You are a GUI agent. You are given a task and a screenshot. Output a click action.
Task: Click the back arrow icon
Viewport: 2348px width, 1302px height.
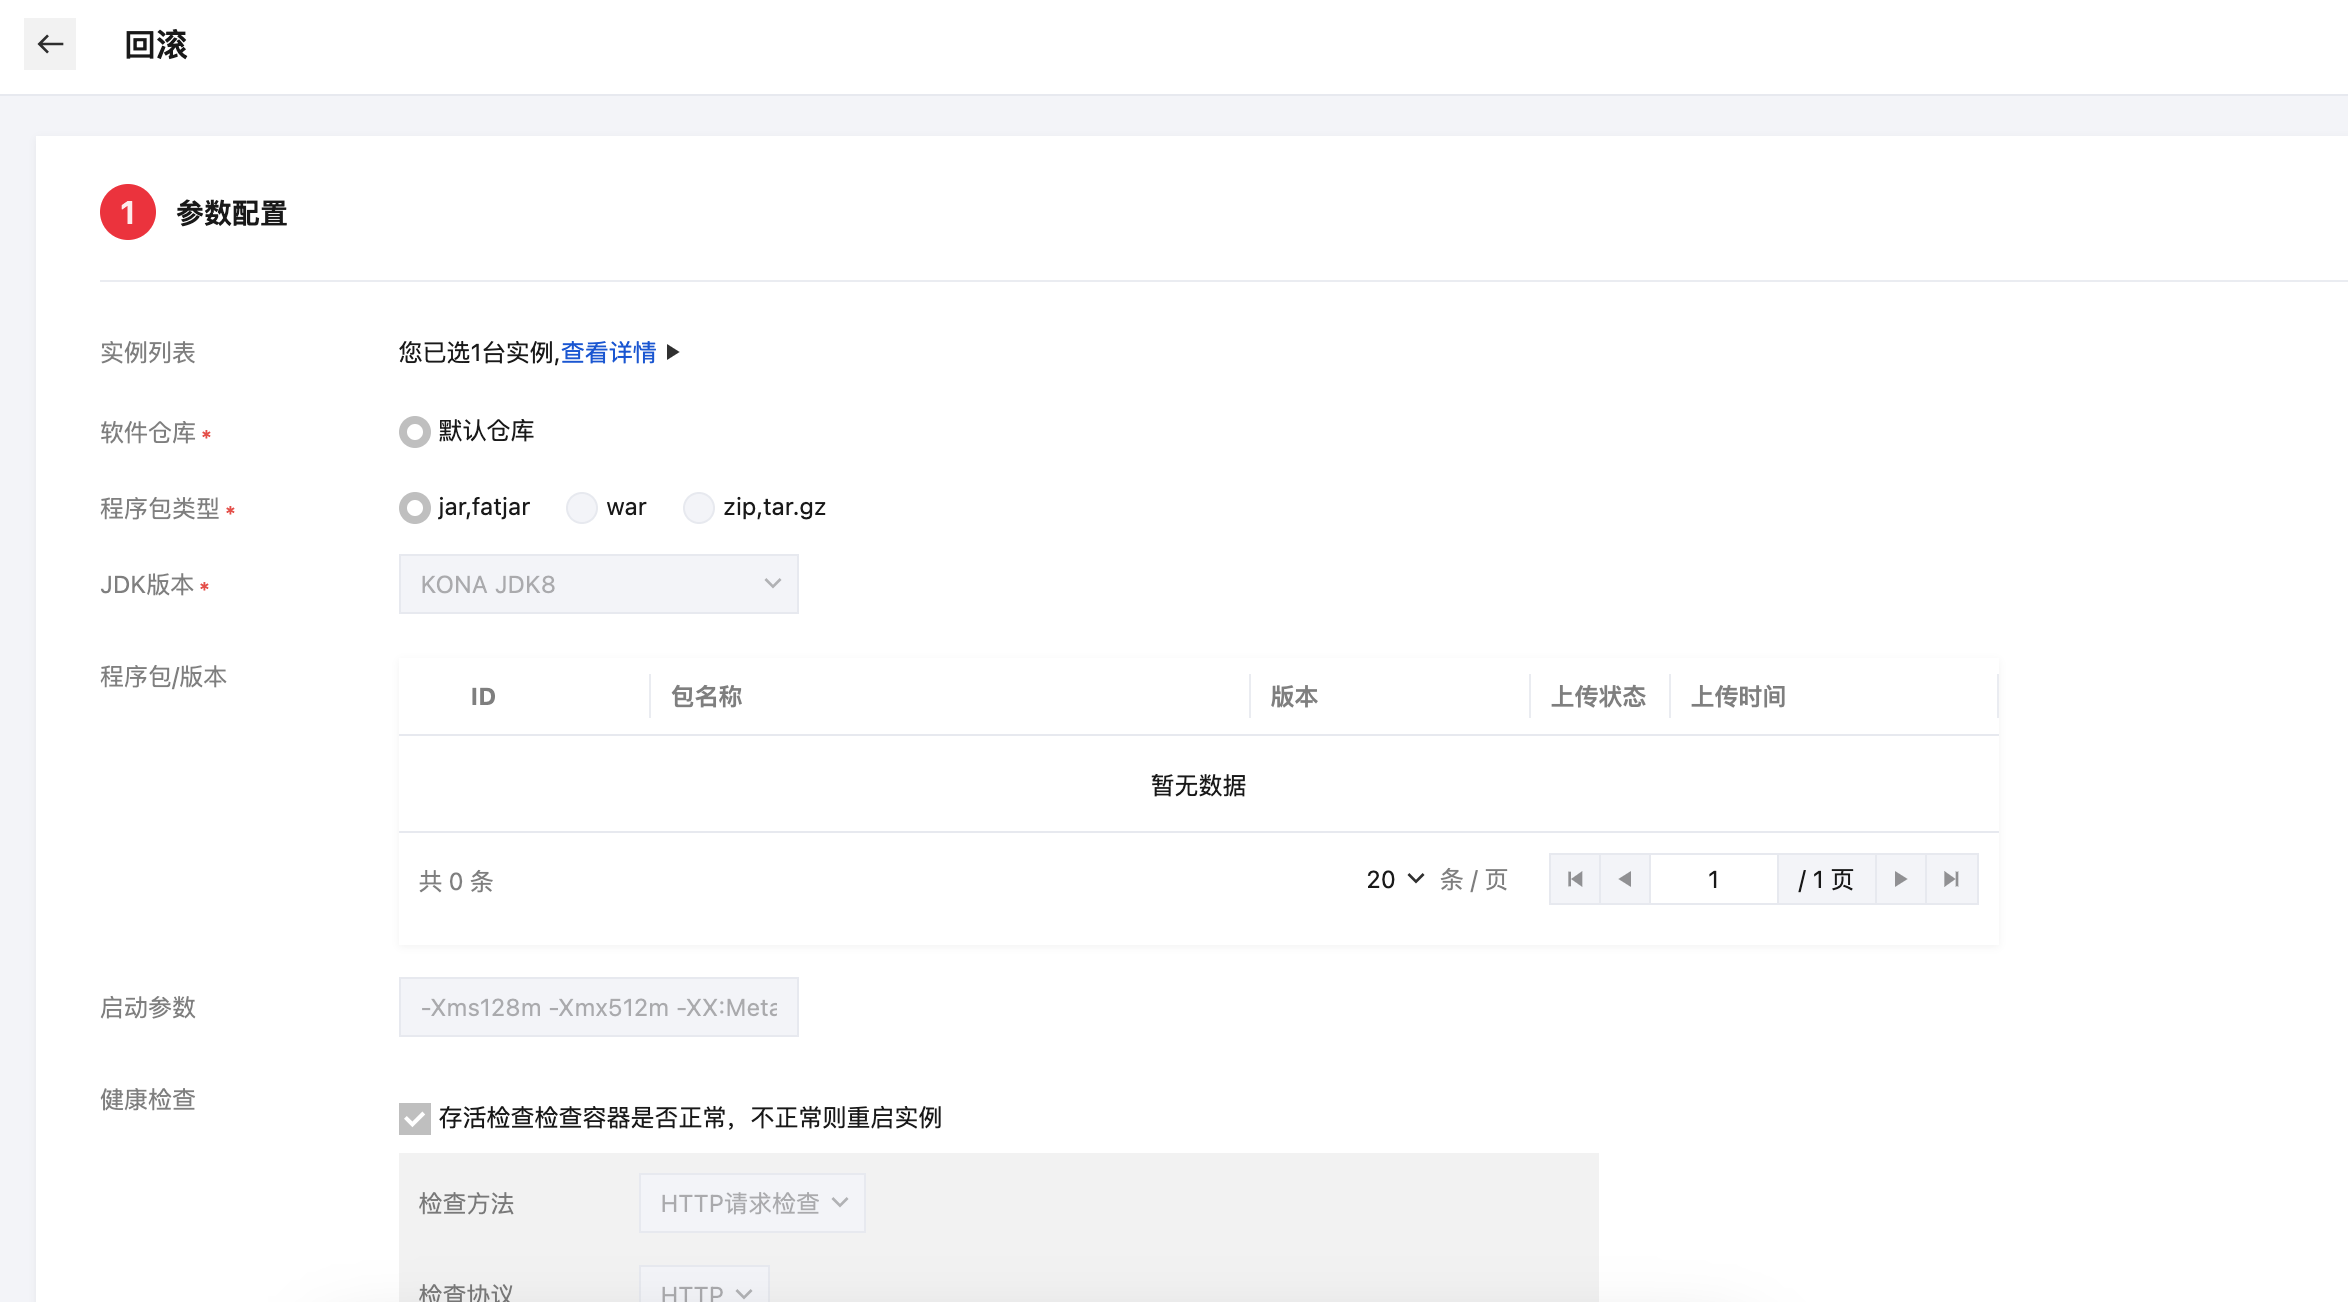click(x=50, y=44)
